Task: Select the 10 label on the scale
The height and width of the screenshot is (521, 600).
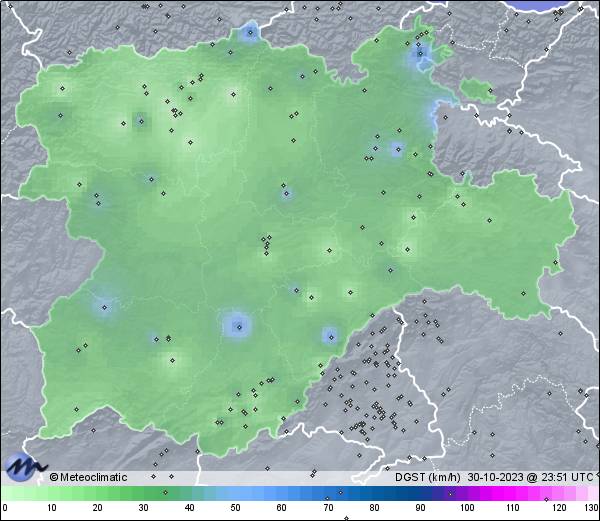Action: pos(52,508)
